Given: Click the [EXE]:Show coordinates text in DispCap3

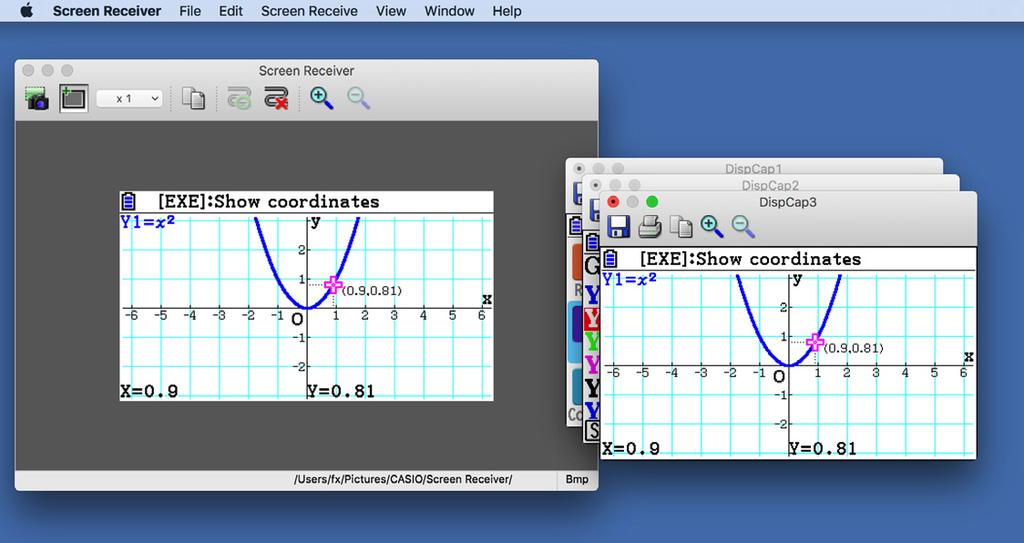Looking at the screenshot, I should point(750,259).
